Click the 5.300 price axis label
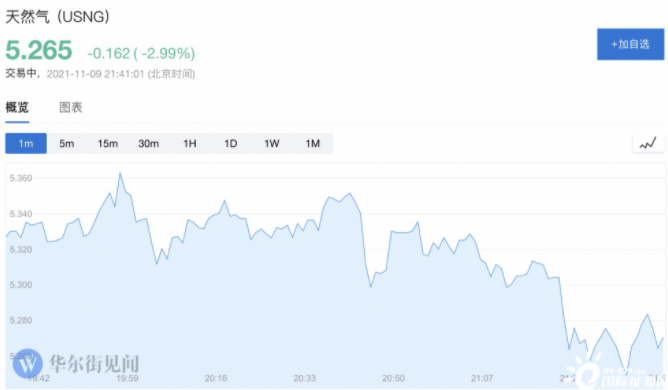The height and width of the screenshot is (390, 668). (x=21, y=285)
